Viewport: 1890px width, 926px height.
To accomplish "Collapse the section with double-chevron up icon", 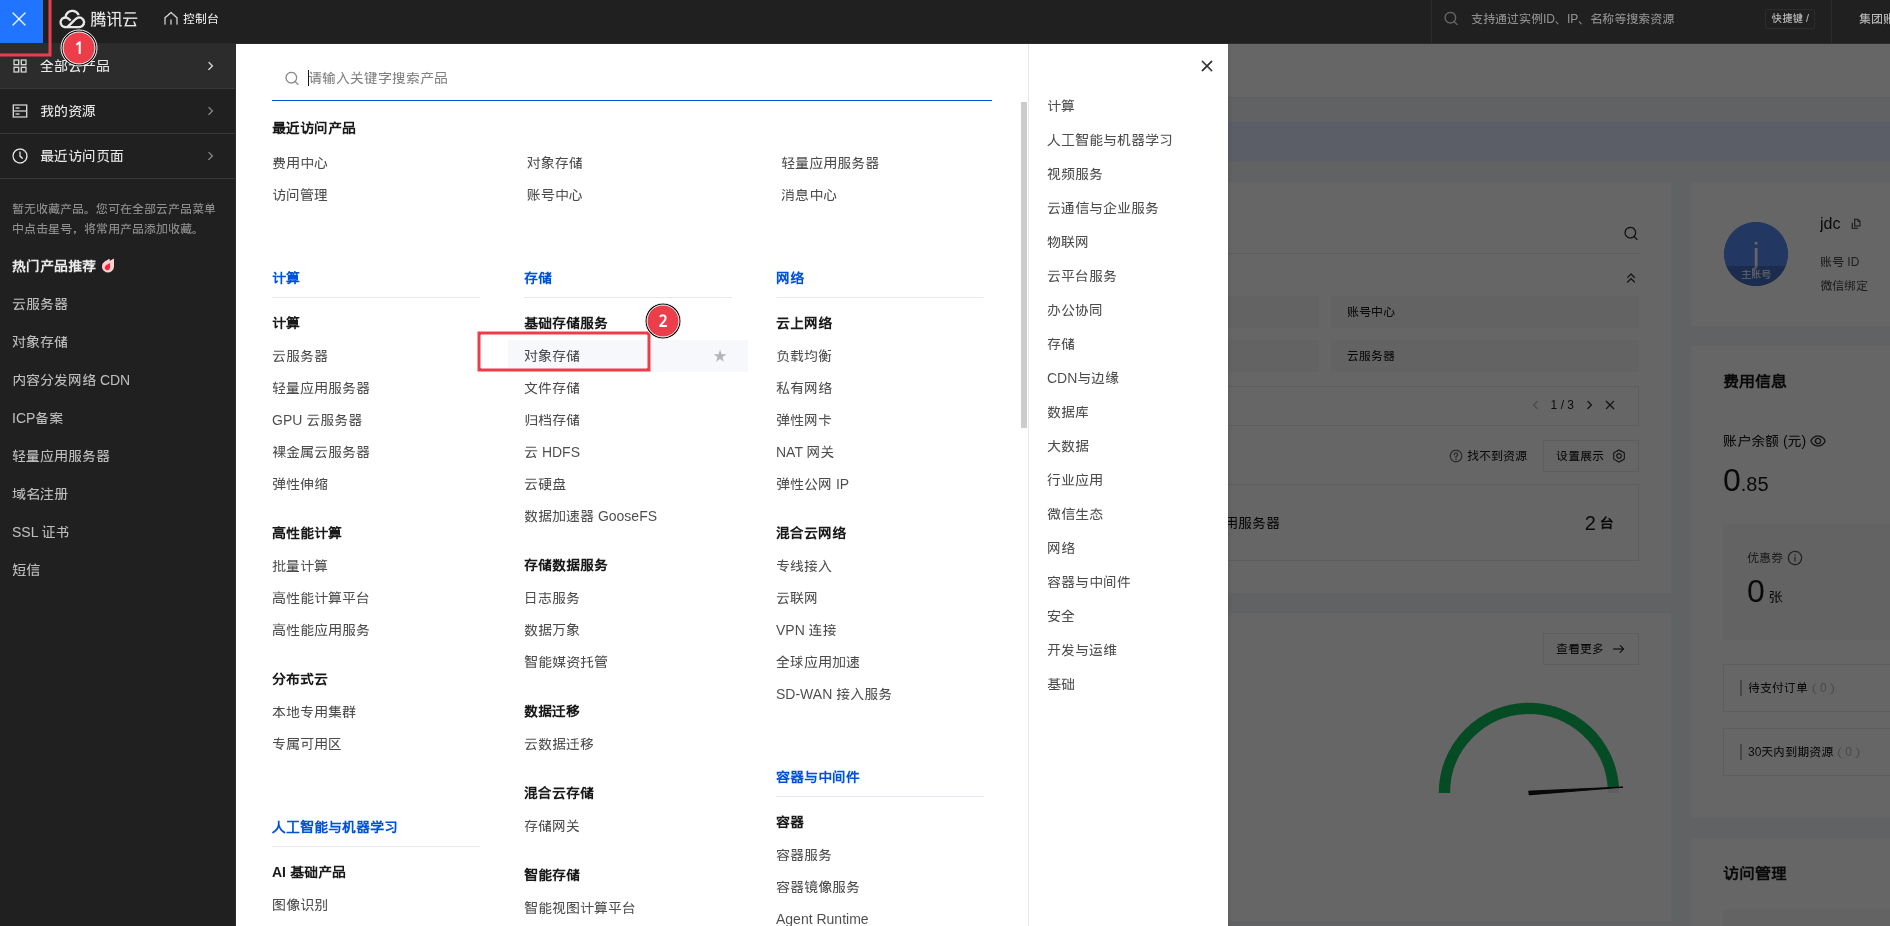I will pyautogui.click(x=1631, y=278).
